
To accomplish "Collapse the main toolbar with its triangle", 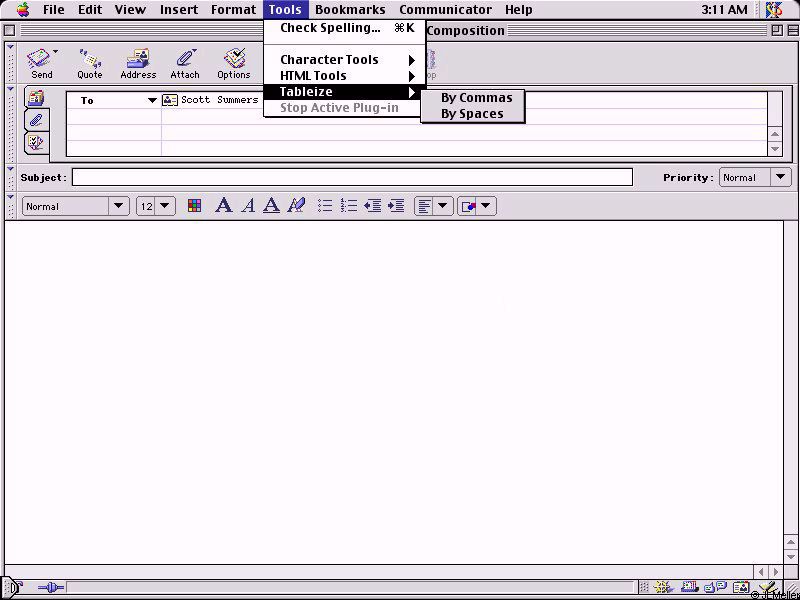I will pyautogui.click(x=10, y=48).
